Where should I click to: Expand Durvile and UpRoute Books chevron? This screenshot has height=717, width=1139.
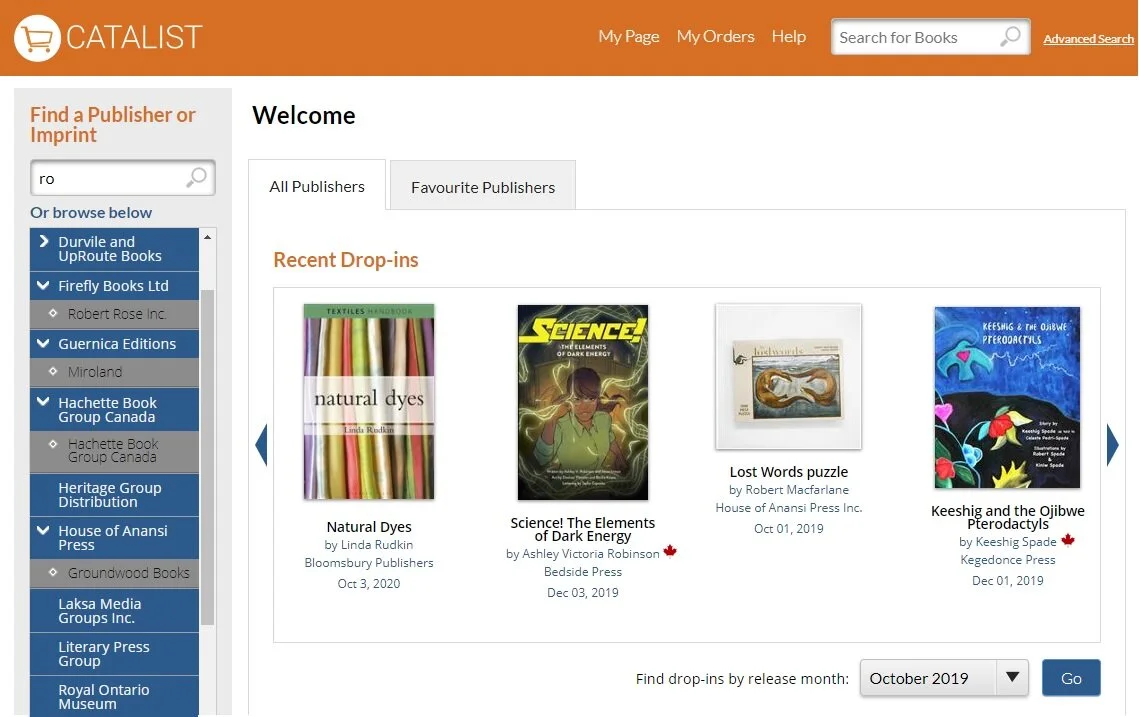44,241
